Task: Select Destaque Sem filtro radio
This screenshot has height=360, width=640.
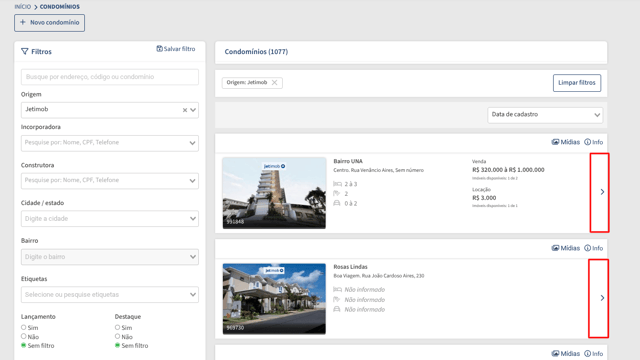Action: point(118,345)
